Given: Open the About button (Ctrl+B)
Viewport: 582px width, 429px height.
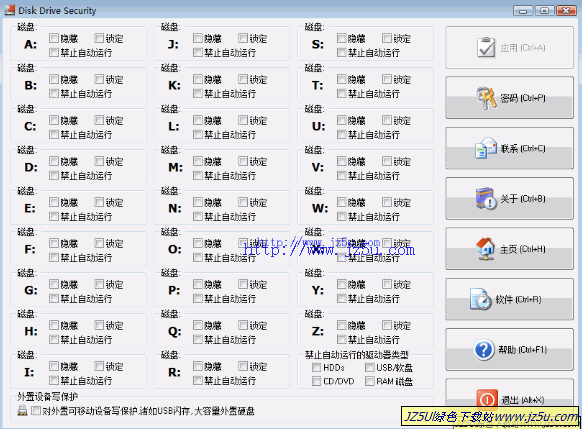Looking at the screenshot, I should 509,199.
